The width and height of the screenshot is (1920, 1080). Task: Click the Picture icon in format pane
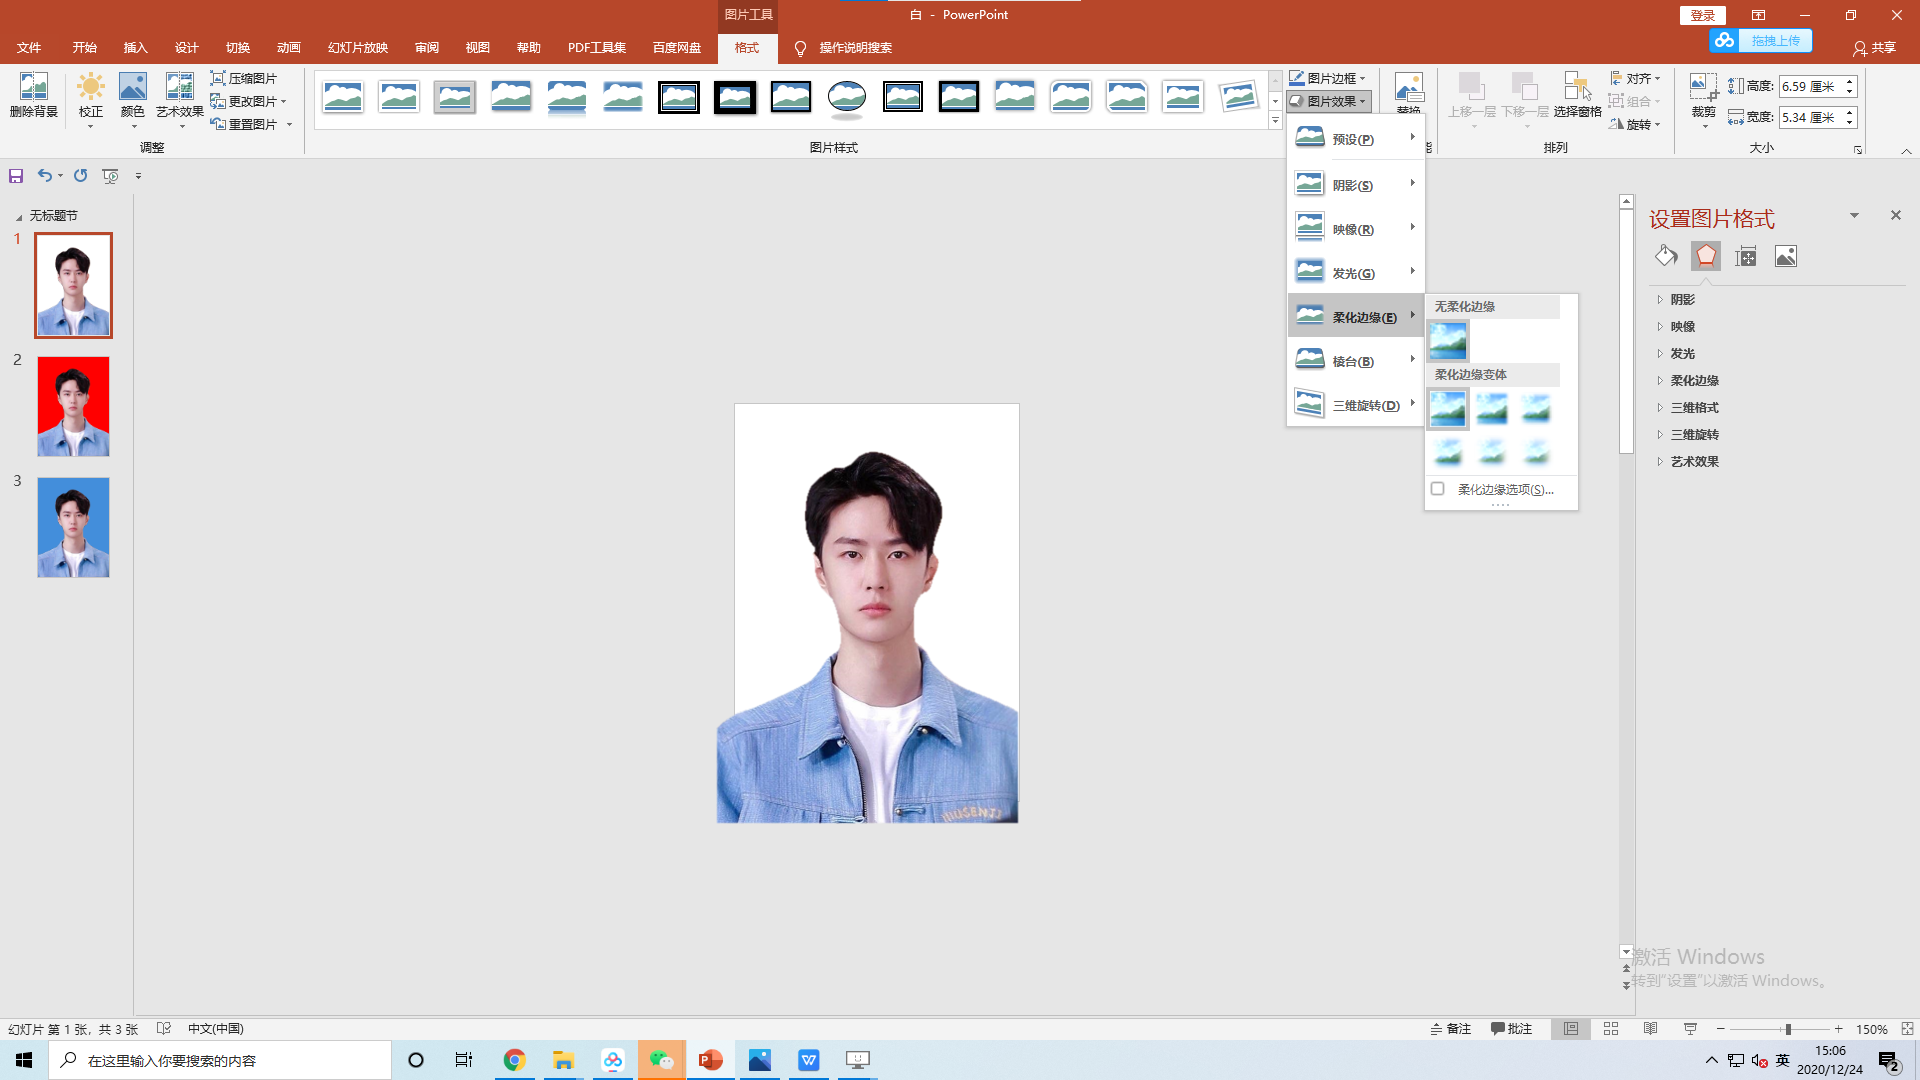point(1785,257)
